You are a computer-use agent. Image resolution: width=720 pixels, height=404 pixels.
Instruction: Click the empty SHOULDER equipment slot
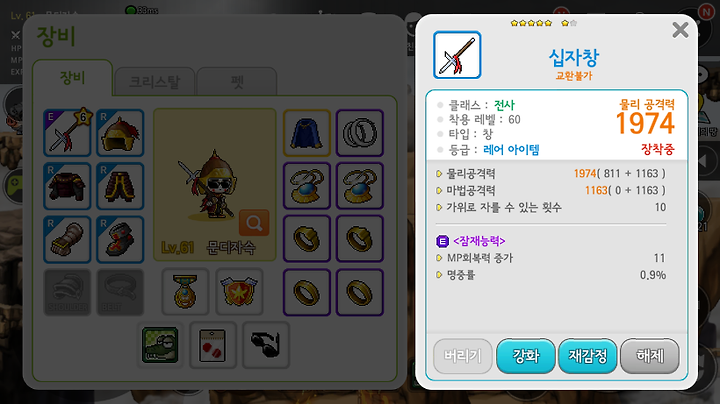(67, 292)
